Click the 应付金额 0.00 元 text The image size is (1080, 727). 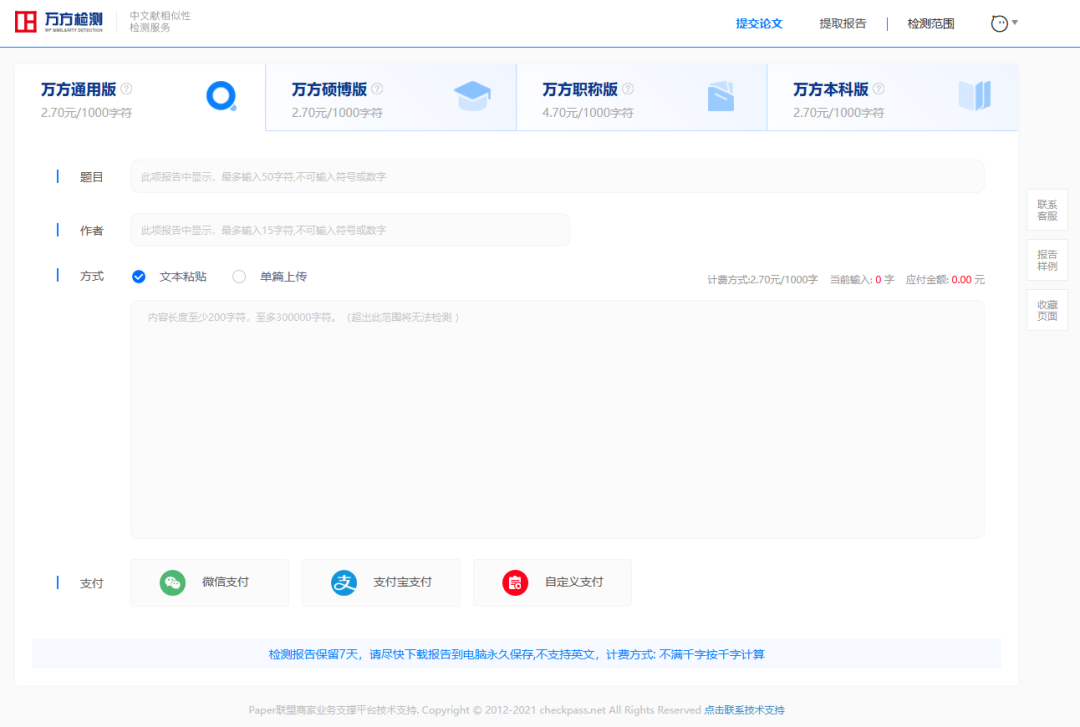click(x=945, y=280)
